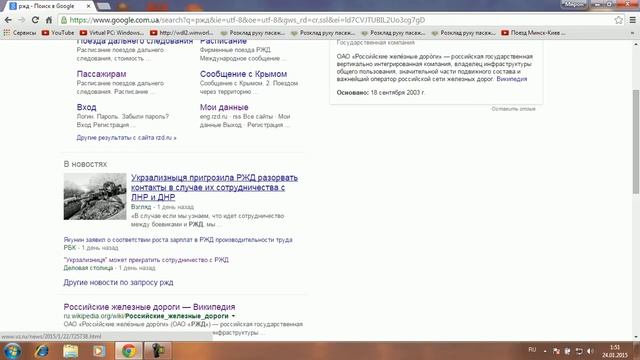The image size is (640, 360).
Task: Bookmark this page with the star icon
Action: click(618, 20)
